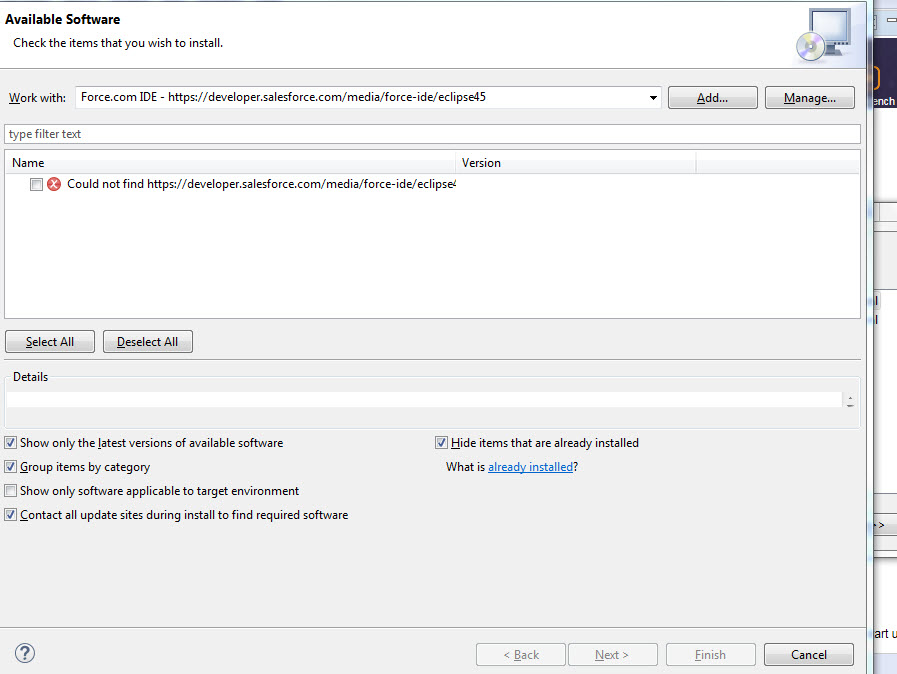Enable 'Show only software applicable to target environment'
897x674 pixels.
[11, 491]
